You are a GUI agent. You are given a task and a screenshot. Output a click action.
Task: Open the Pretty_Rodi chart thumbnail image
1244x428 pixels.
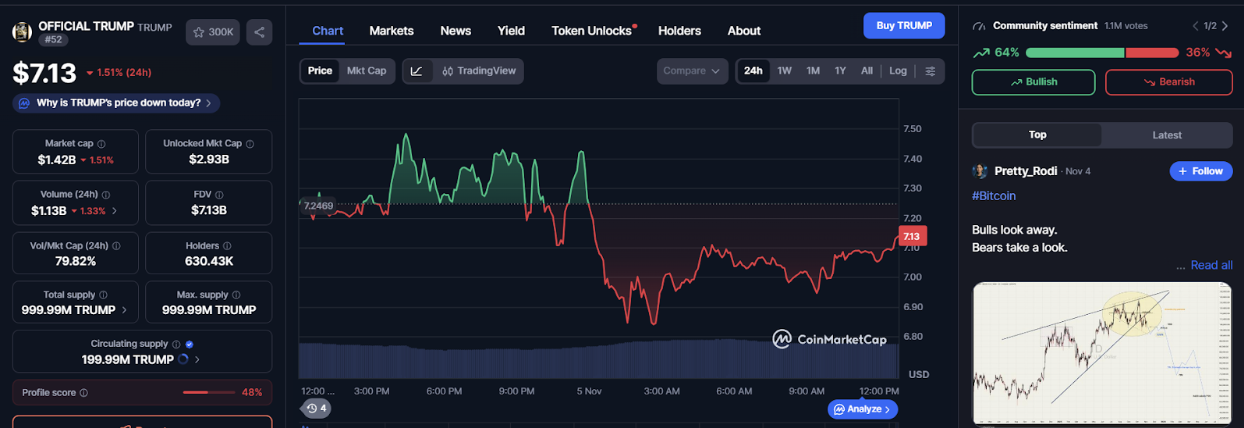click(x=1101, y=350)
